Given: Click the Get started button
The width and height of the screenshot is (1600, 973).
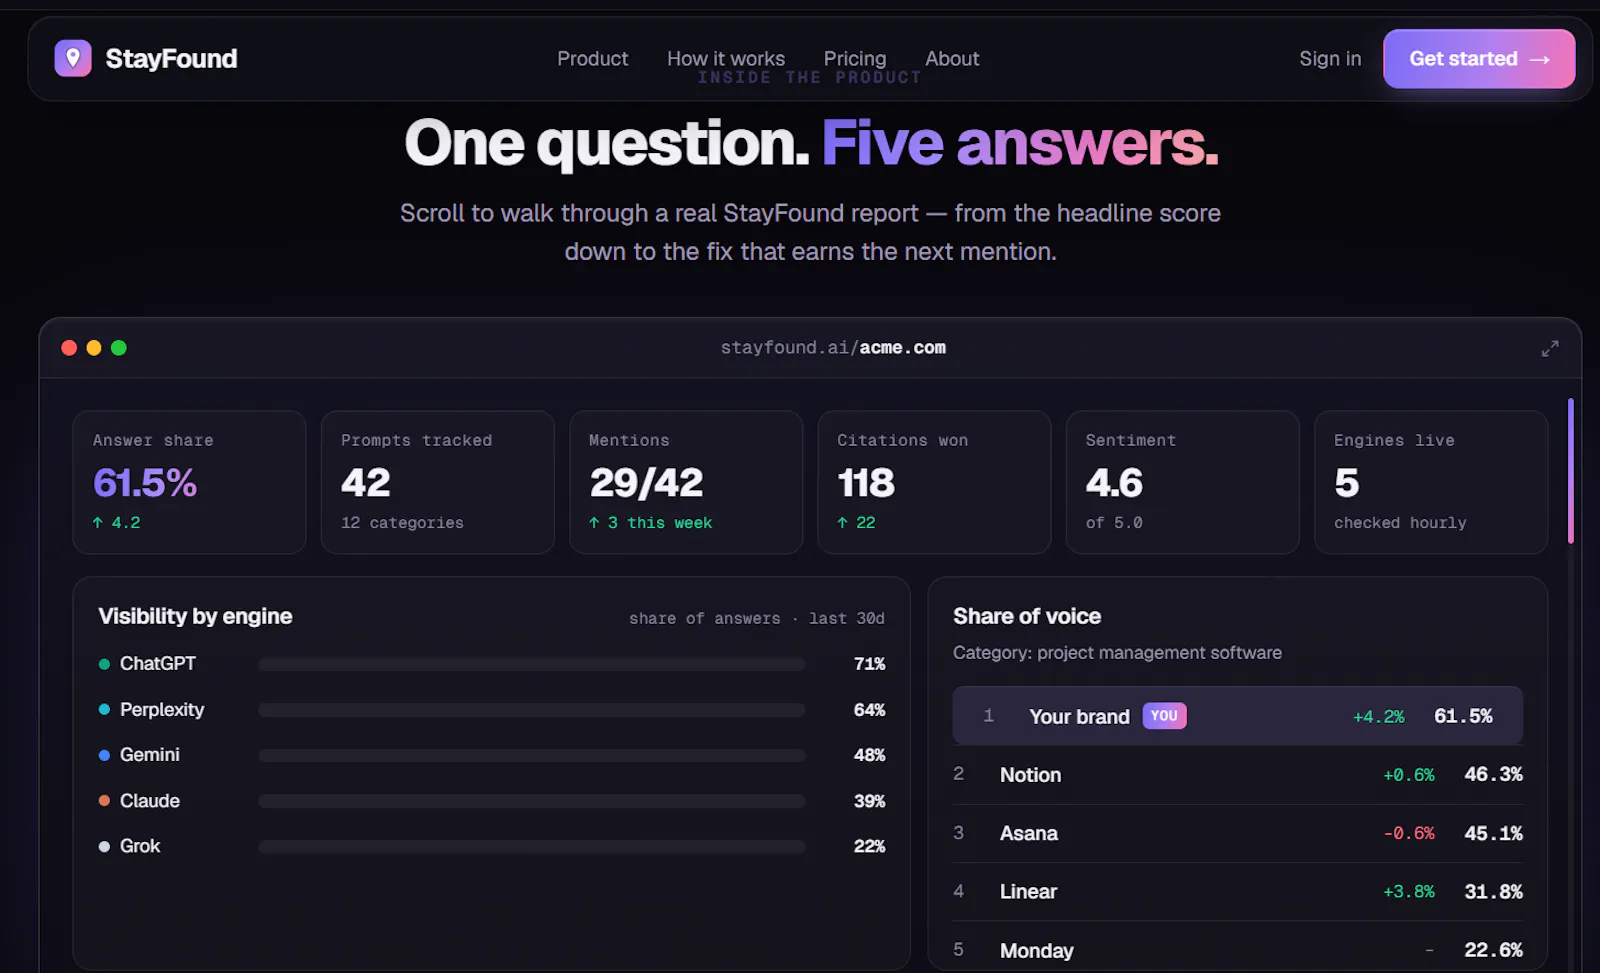Looking at the screenshot, I should [x=1479, y=59].
